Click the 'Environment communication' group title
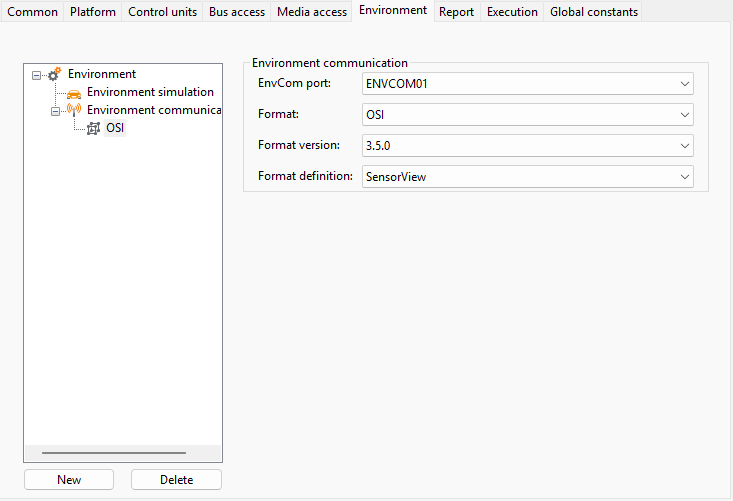Viewport: 733px width, 501px height. click(x=330, y=63)
